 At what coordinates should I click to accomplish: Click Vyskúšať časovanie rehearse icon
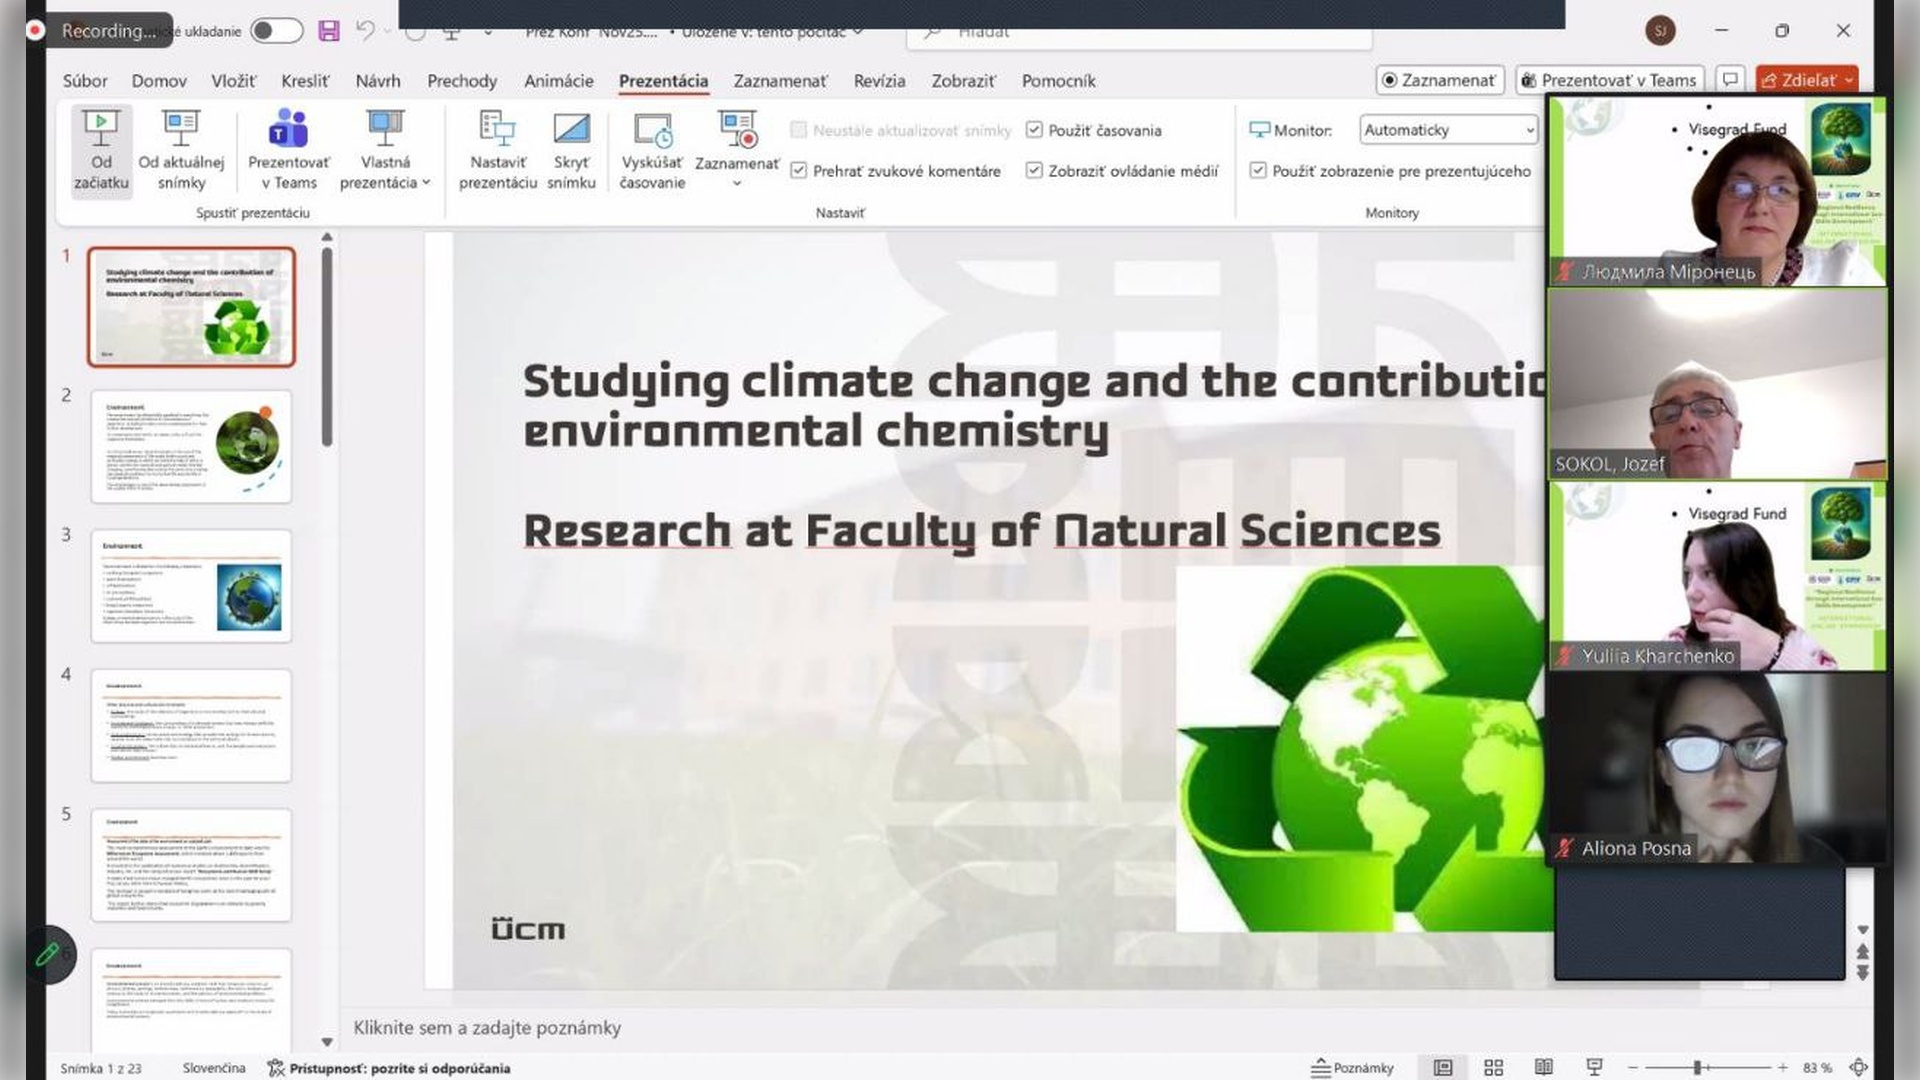point(652,130)
